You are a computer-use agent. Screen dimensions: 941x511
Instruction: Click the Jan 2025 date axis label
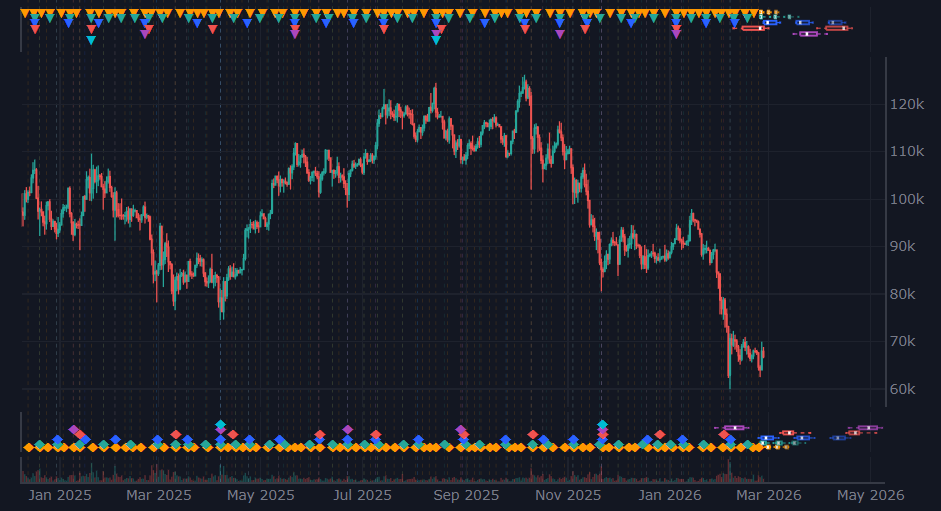click(60, 495)
